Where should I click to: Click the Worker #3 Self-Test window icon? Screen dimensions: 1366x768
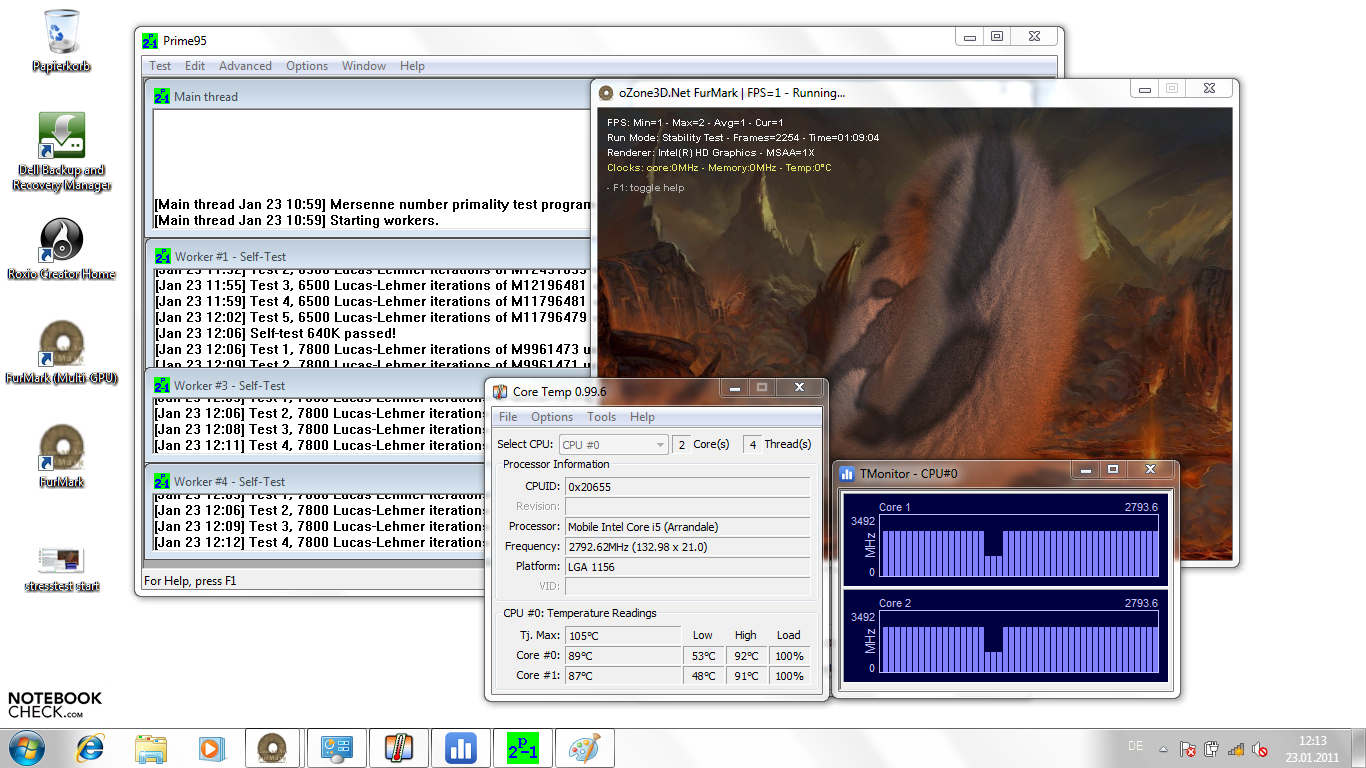(161, 385)
